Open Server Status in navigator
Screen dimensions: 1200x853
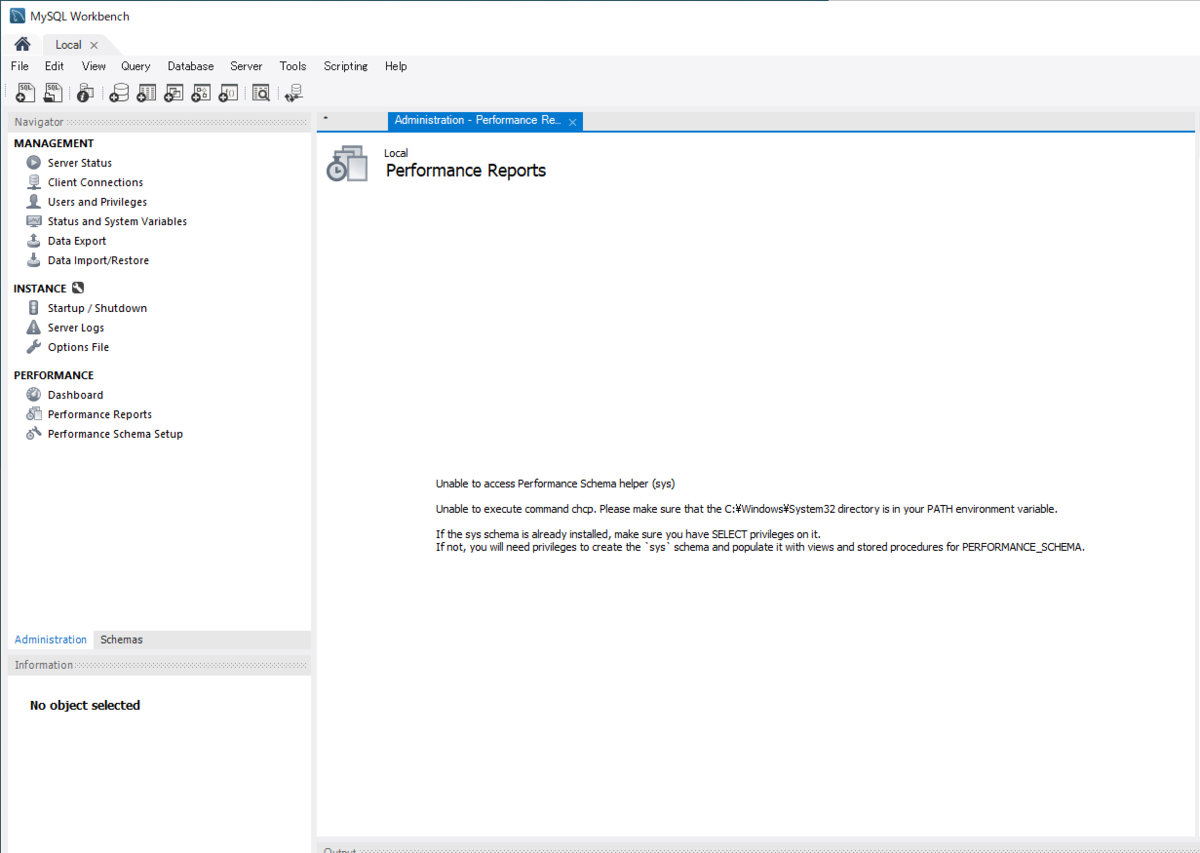pyautogui.click(x=80, y=163)
